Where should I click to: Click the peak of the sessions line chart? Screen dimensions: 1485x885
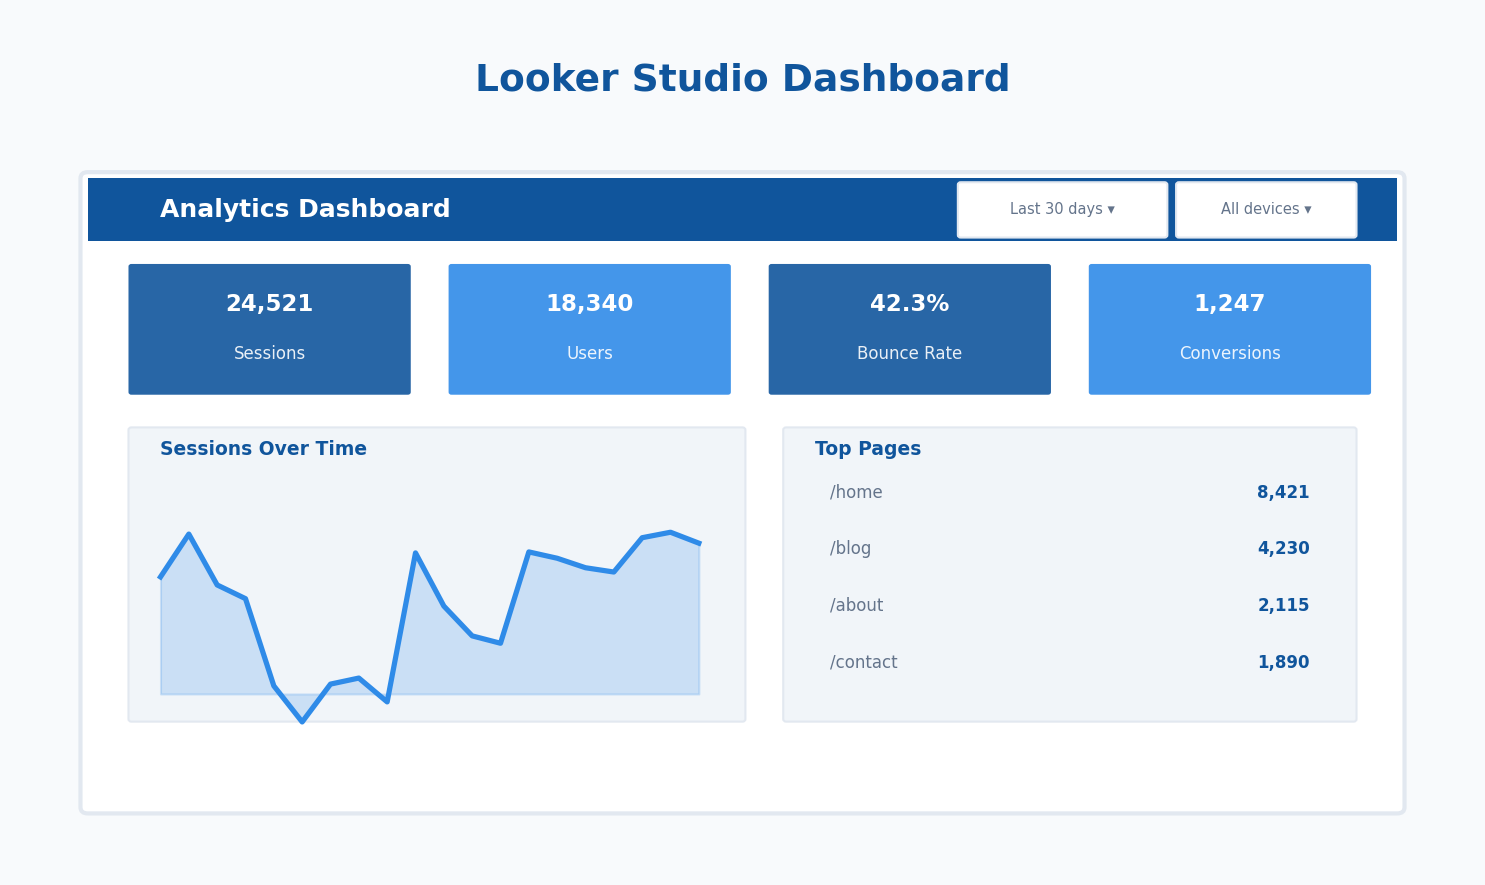tap(189, 534)
